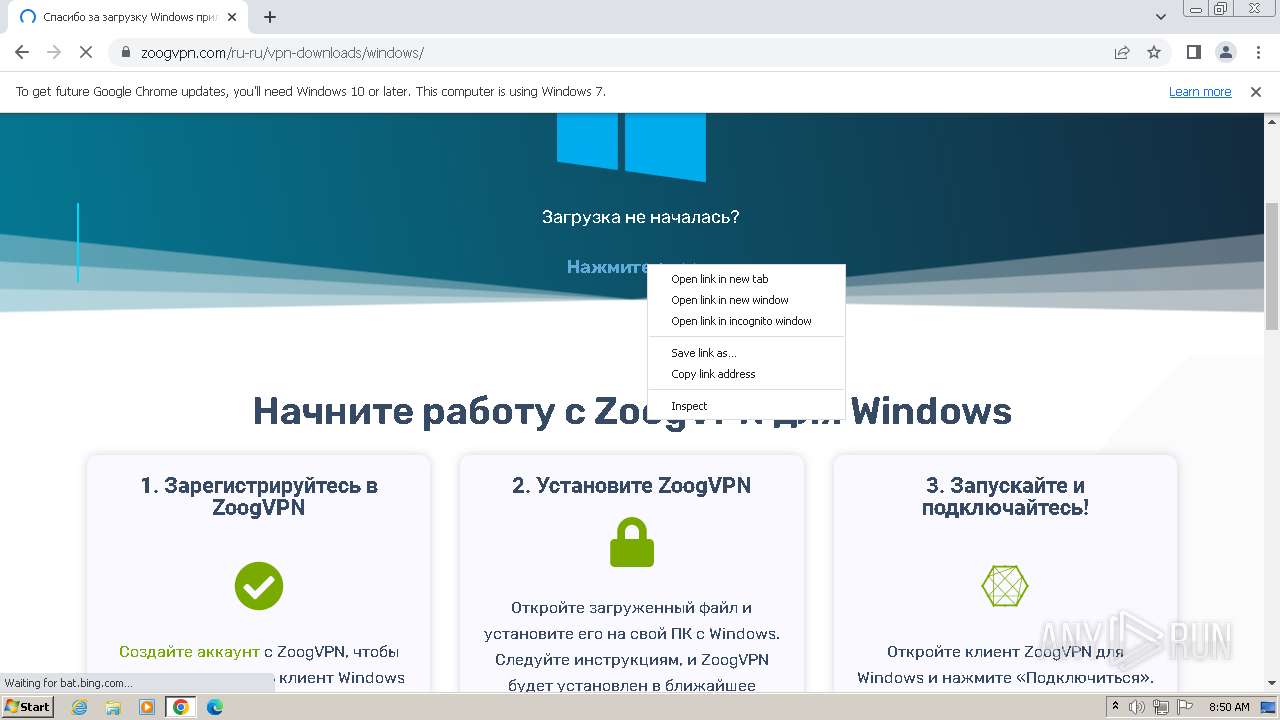
Task: Click the Нажмите download link
Action: click(608, 266)
